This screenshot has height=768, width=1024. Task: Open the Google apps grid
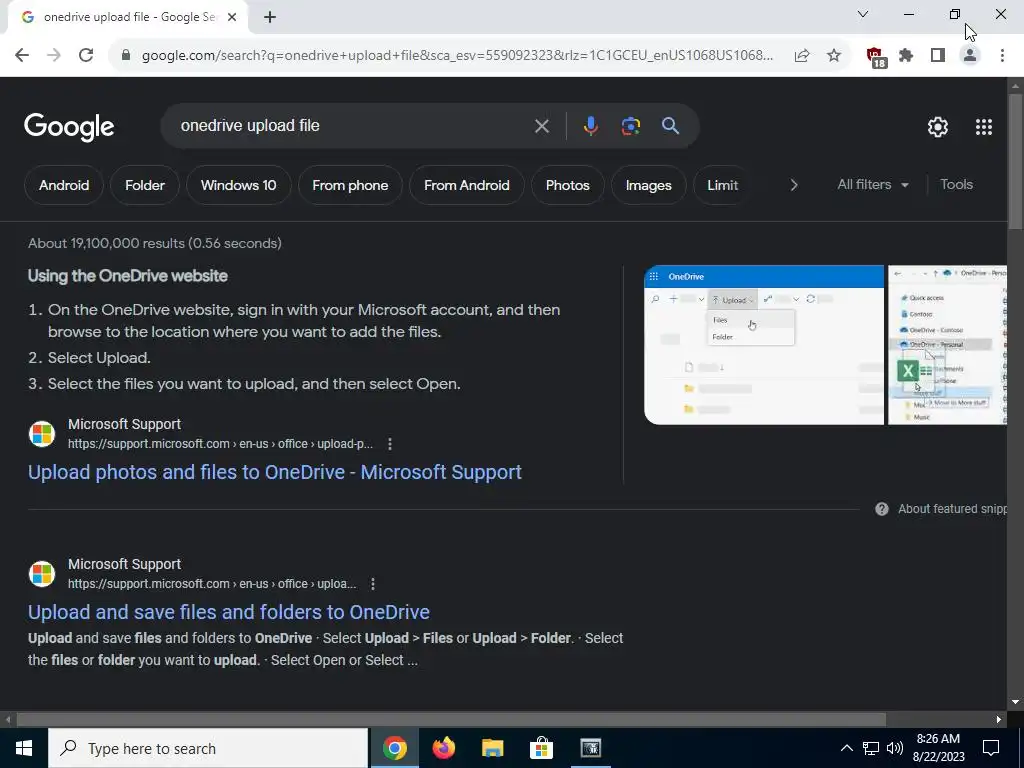tap(984, 127)
